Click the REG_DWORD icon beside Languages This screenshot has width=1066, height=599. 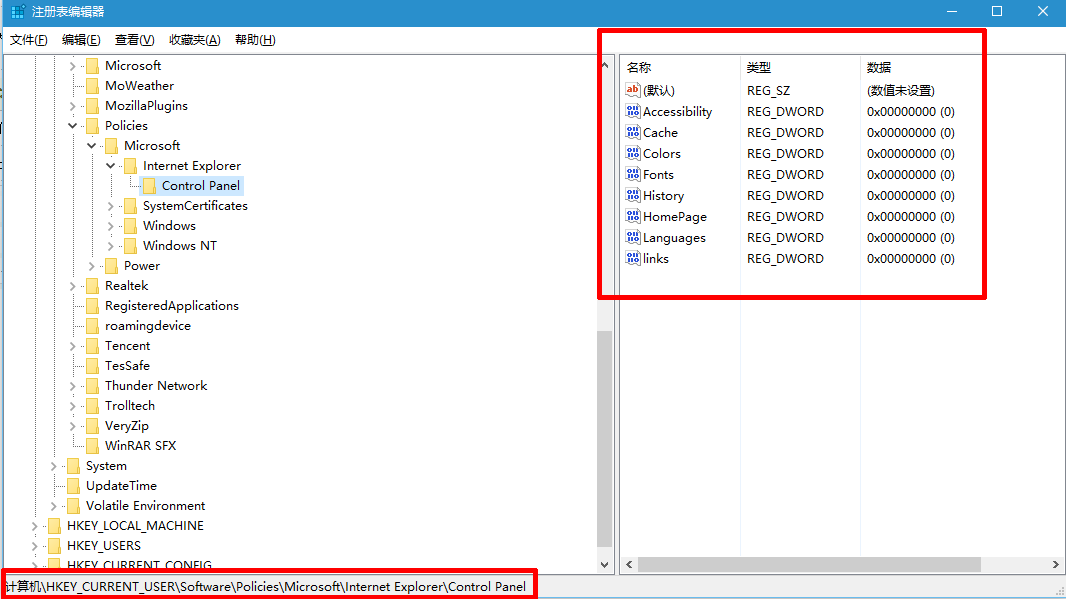pos(633,237)
